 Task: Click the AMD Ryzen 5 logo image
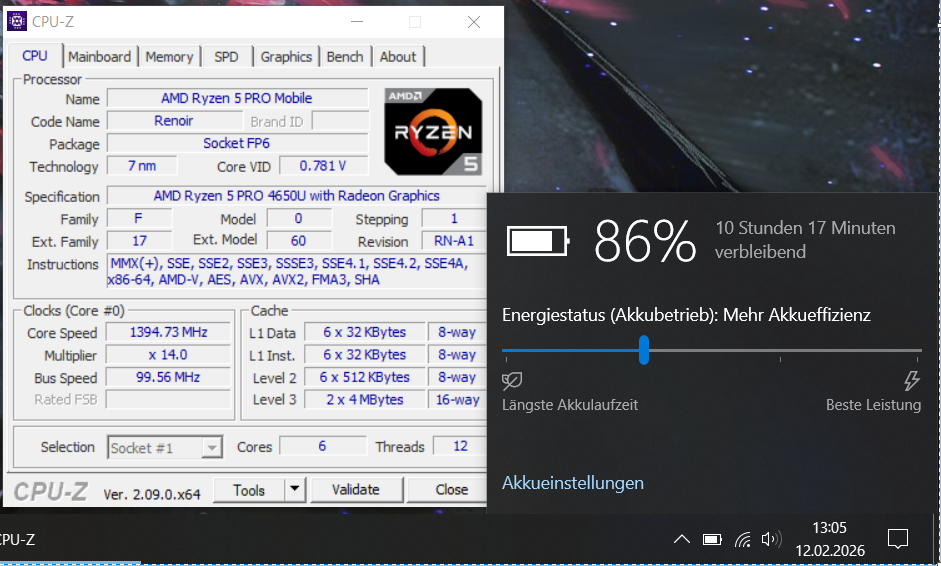433,131
